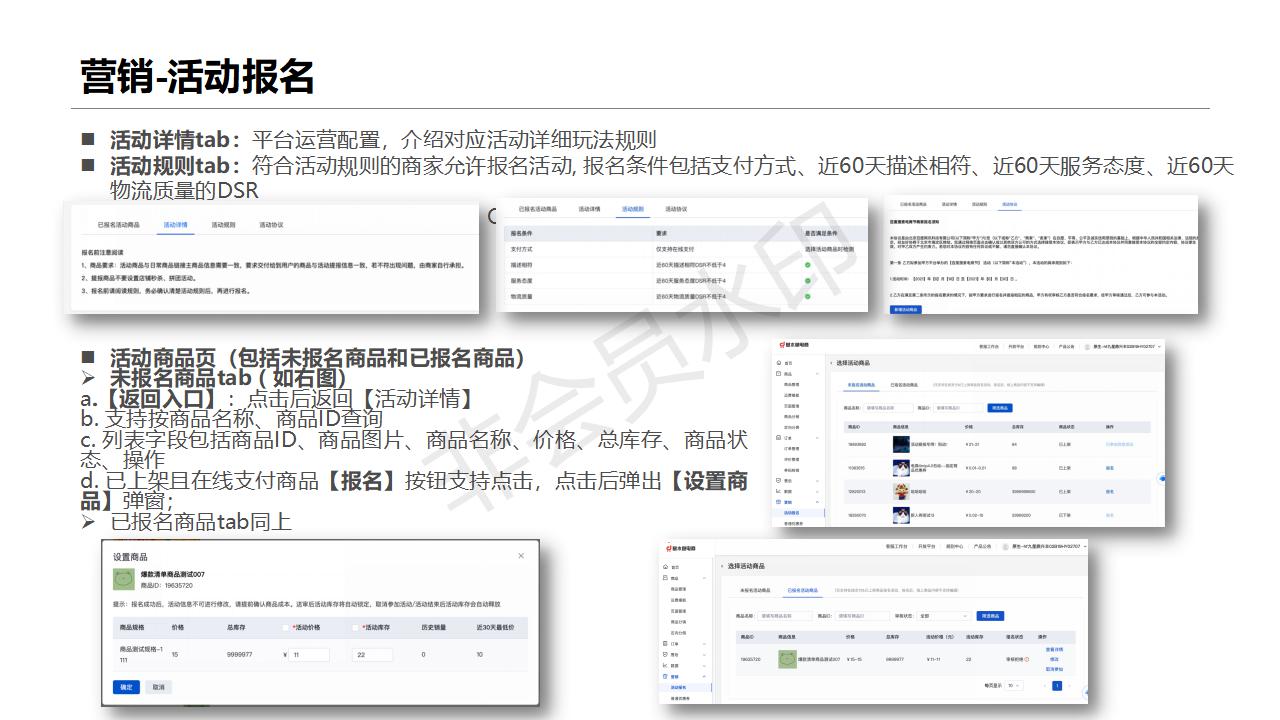The image size is (1280, 720).
Task: Click the back arrow beside 选择活动商品 in lower panel
Action: [x=722, y=566]
